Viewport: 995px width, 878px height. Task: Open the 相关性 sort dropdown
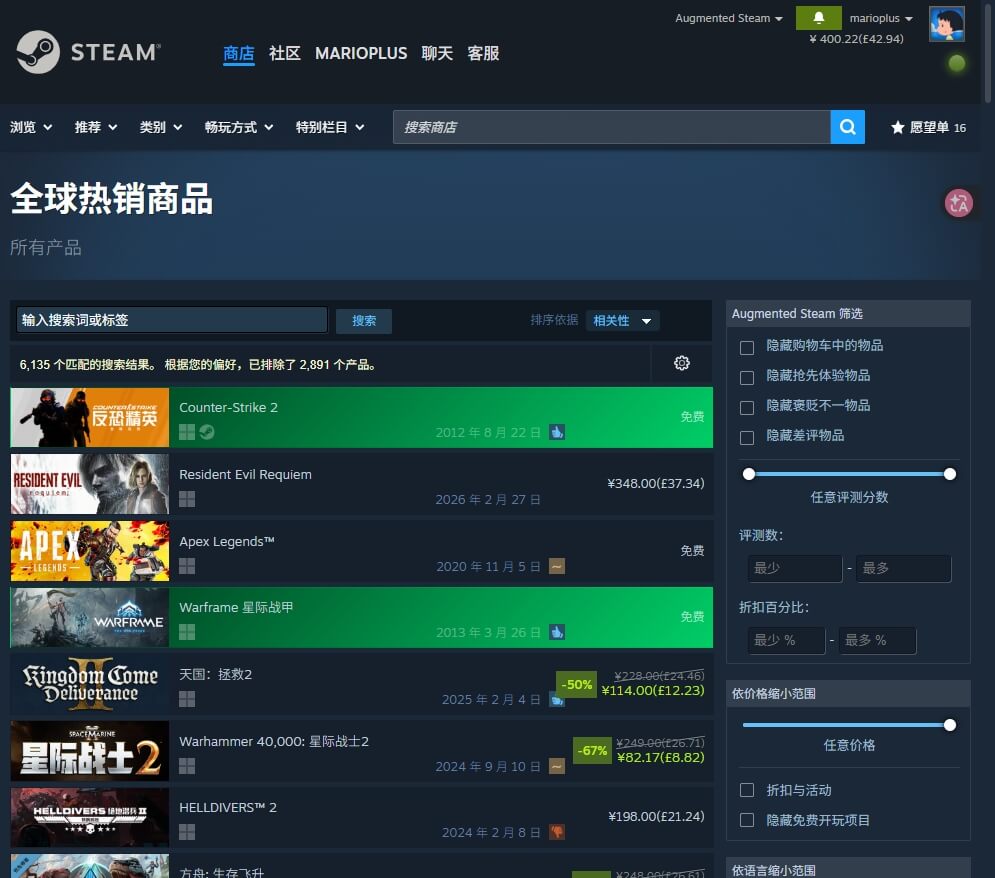click(622, 321)
